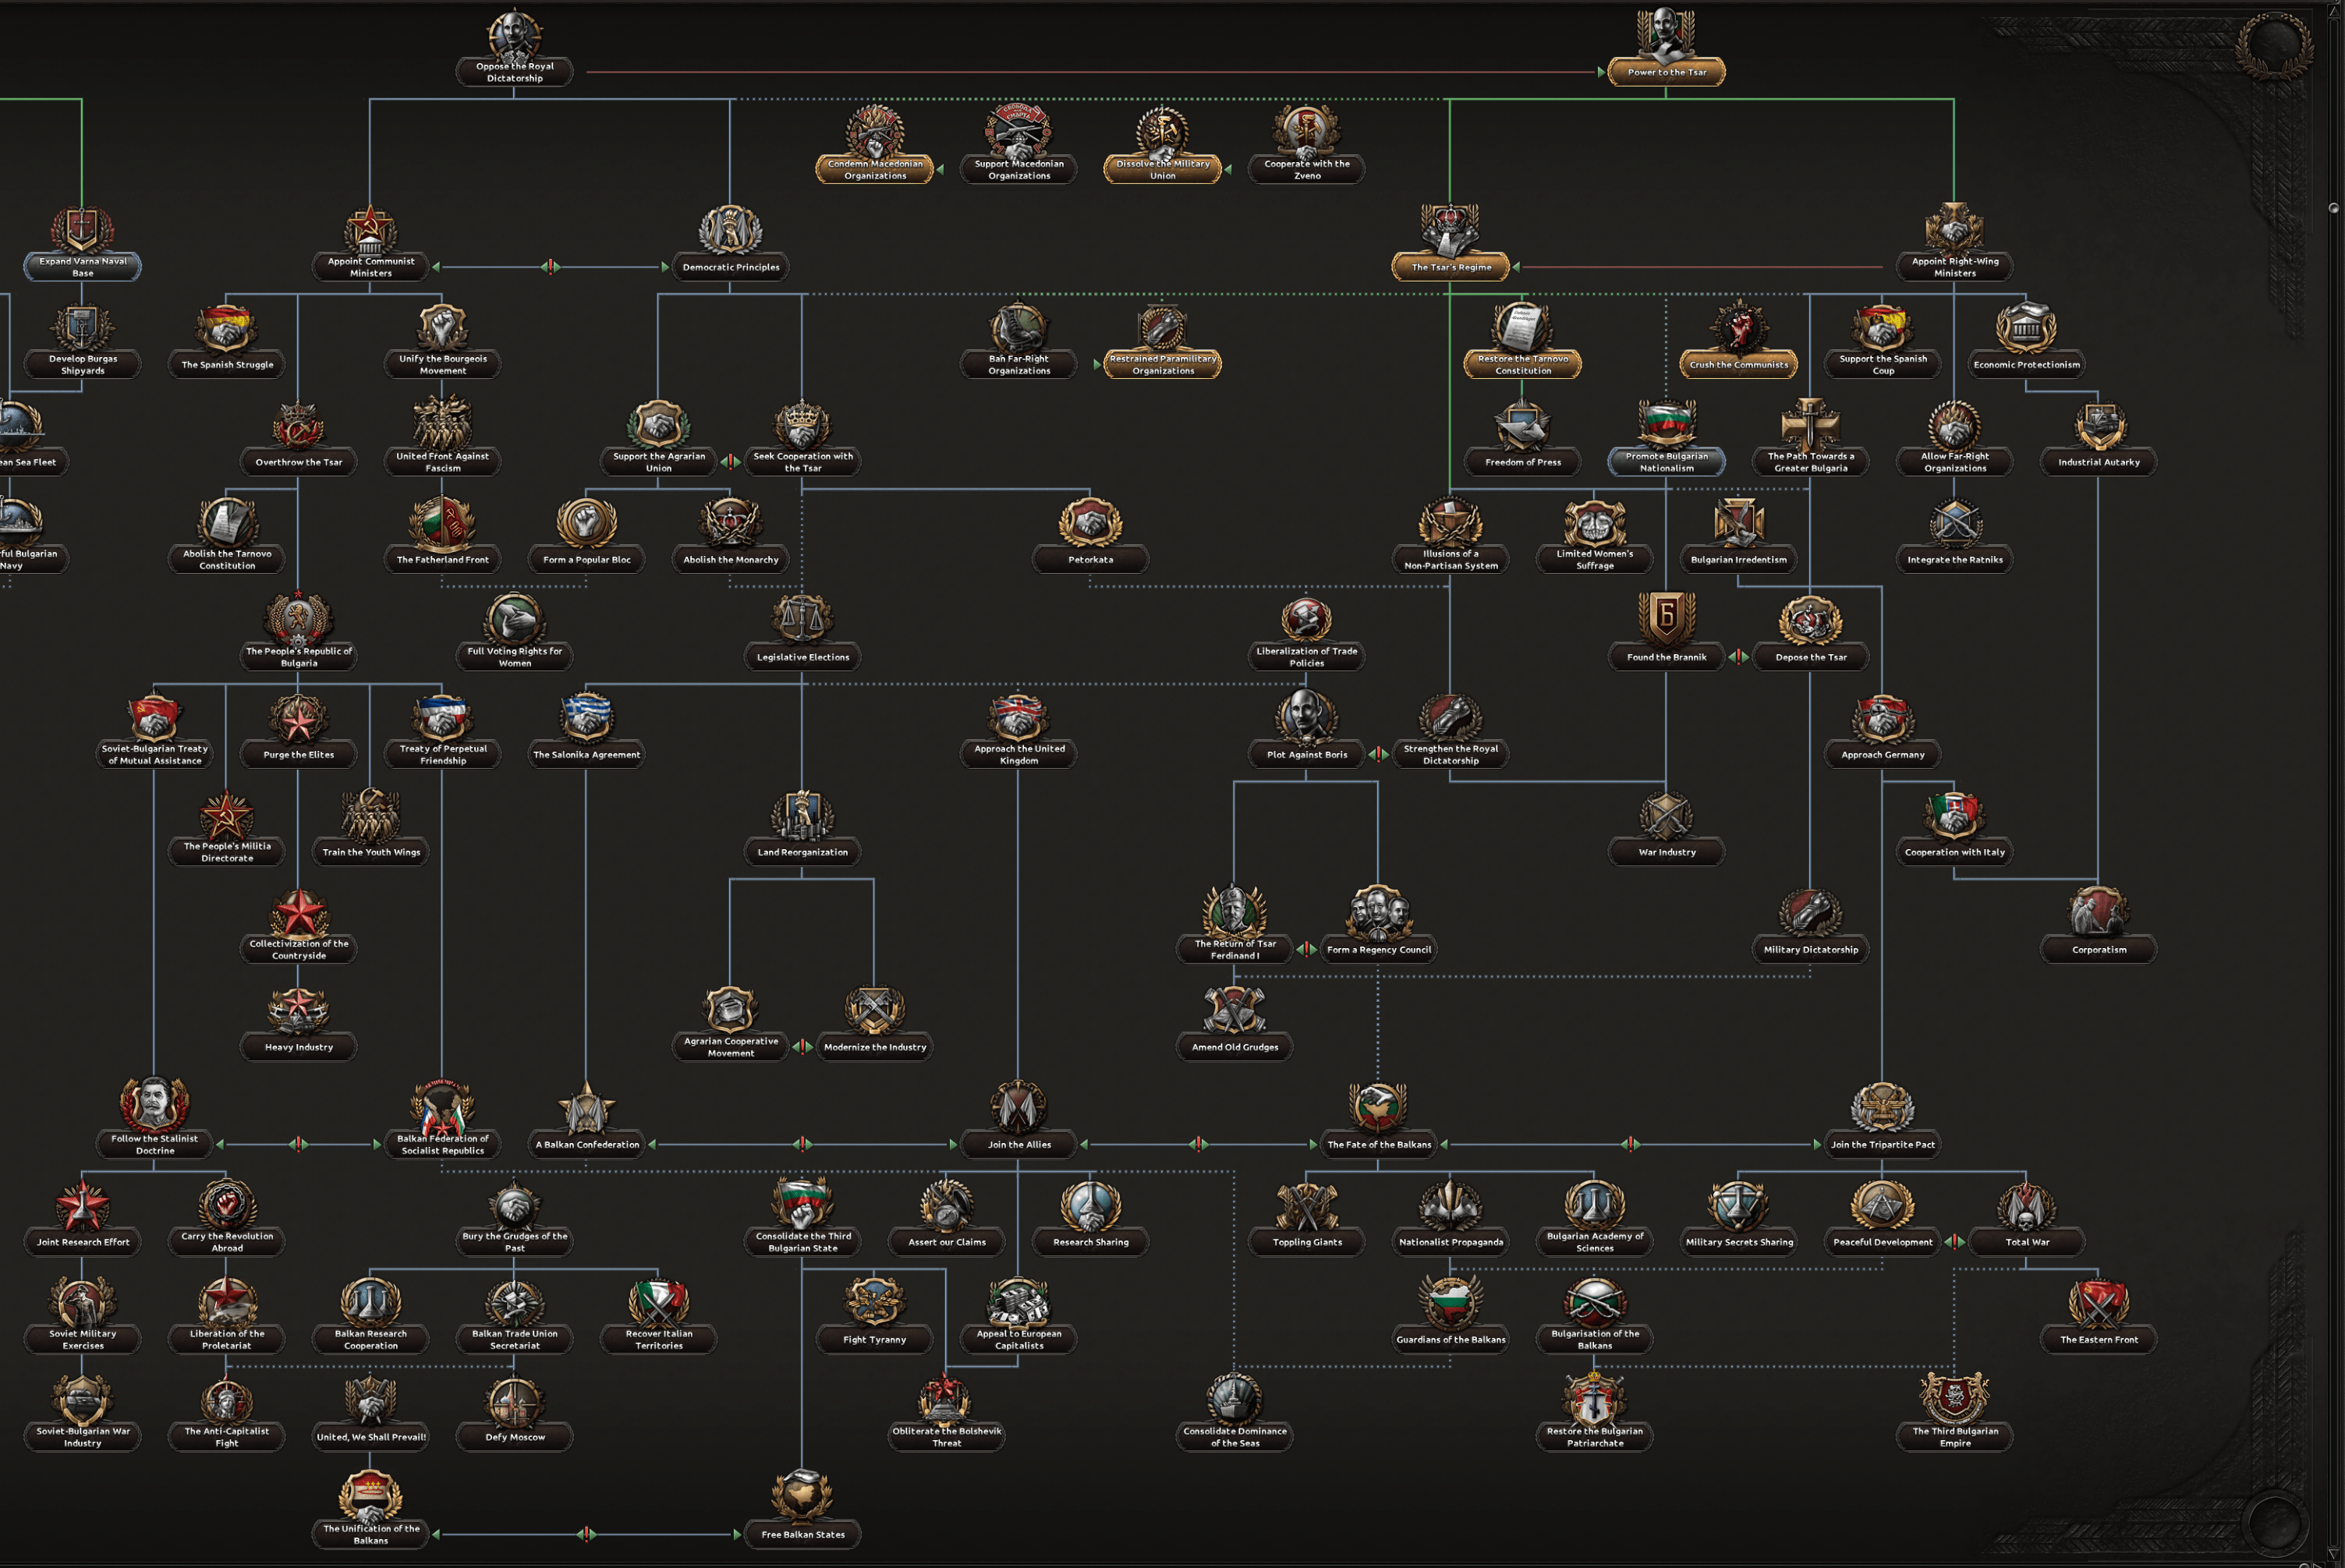The height and width of the screenshot is (1568, 2345).
Task: Click the vertical scrollbar handle knob
Action: 2333,208
